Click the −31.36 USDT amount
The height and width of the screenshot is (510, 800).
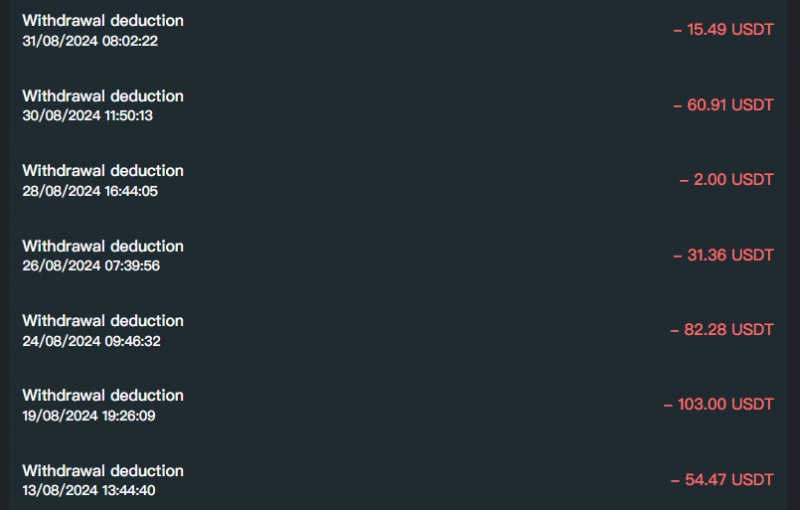(x=723, y=255)
